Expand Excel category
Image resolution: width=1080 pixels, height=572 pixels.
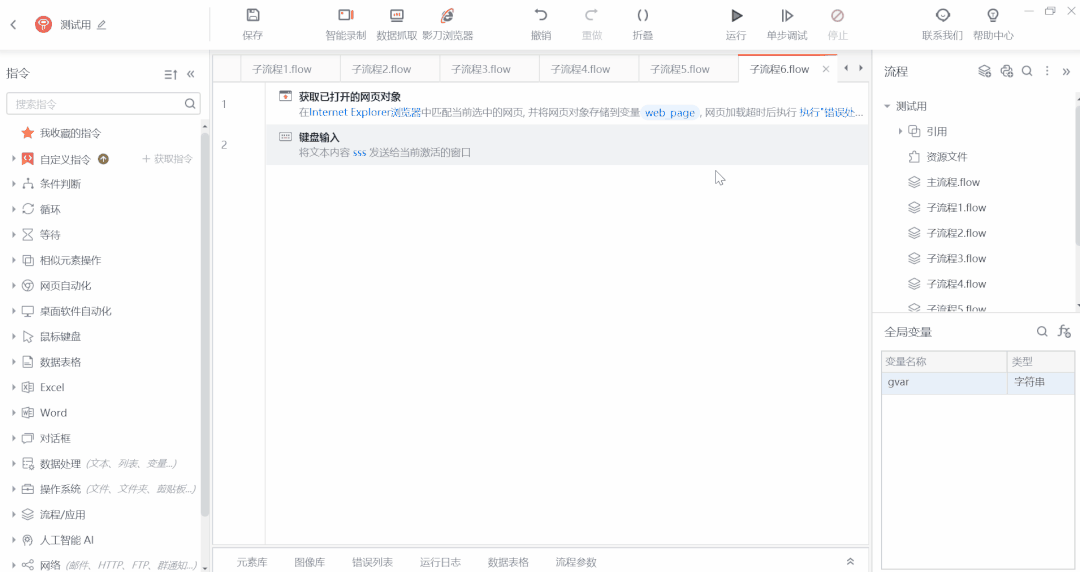point(13,387)
